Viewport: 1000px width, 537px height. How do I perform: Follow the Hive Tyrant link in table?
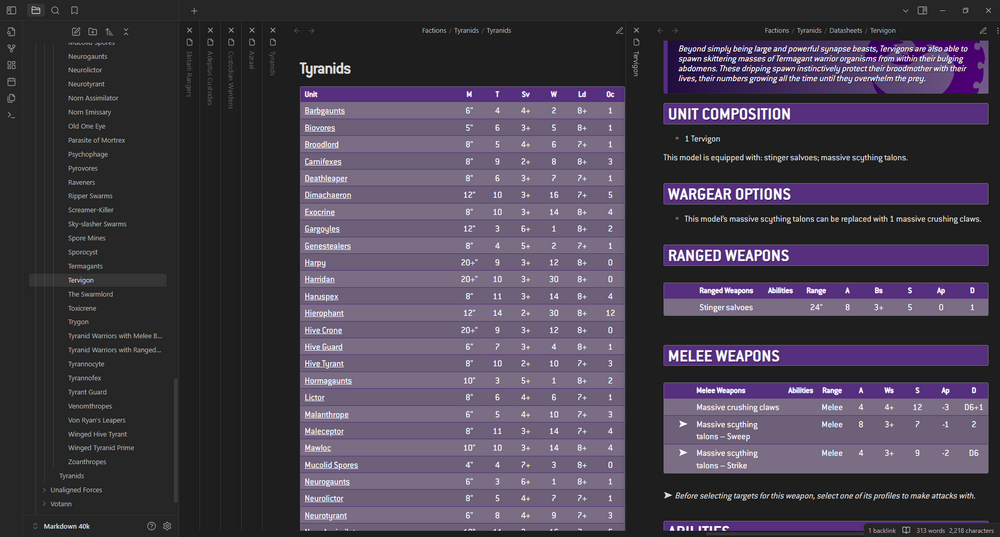[323, 364]
